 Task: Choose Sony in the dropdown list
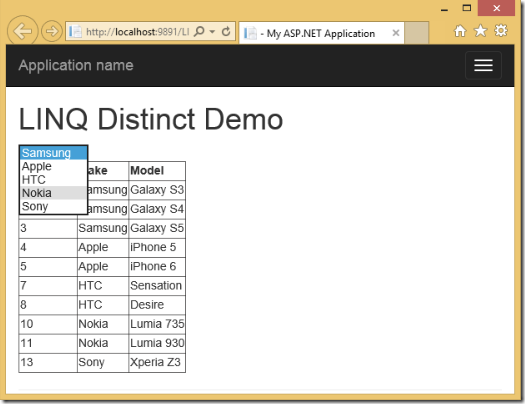54,207
